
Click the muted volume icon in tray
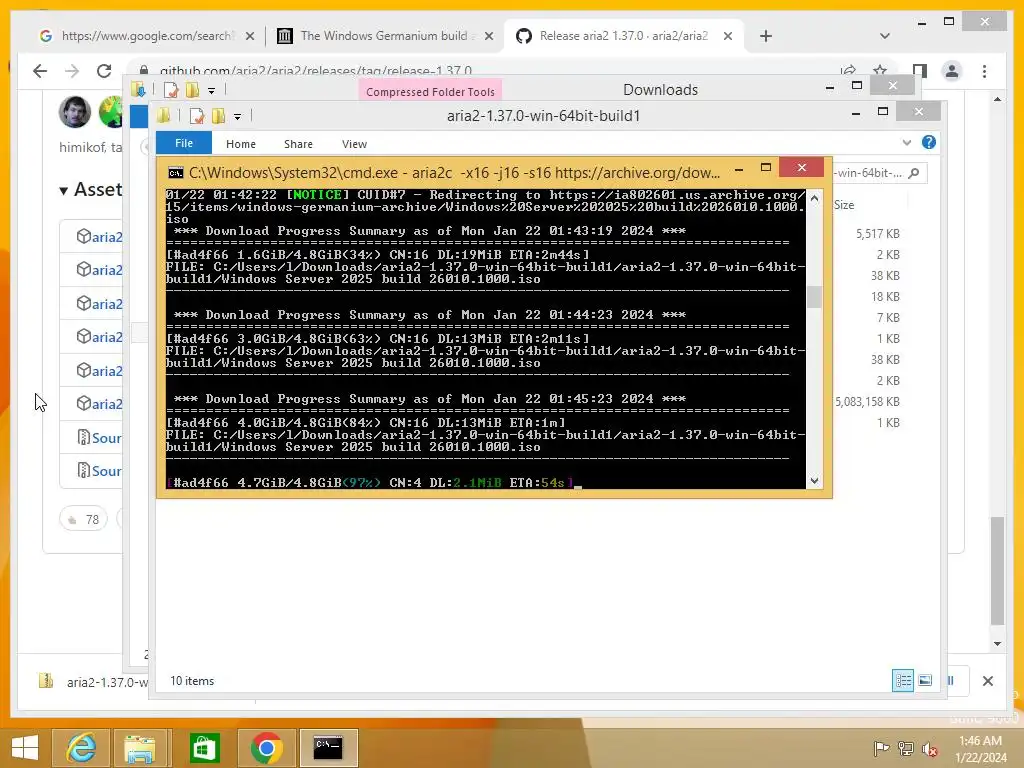pyautogui.click(x=929, y=748)
